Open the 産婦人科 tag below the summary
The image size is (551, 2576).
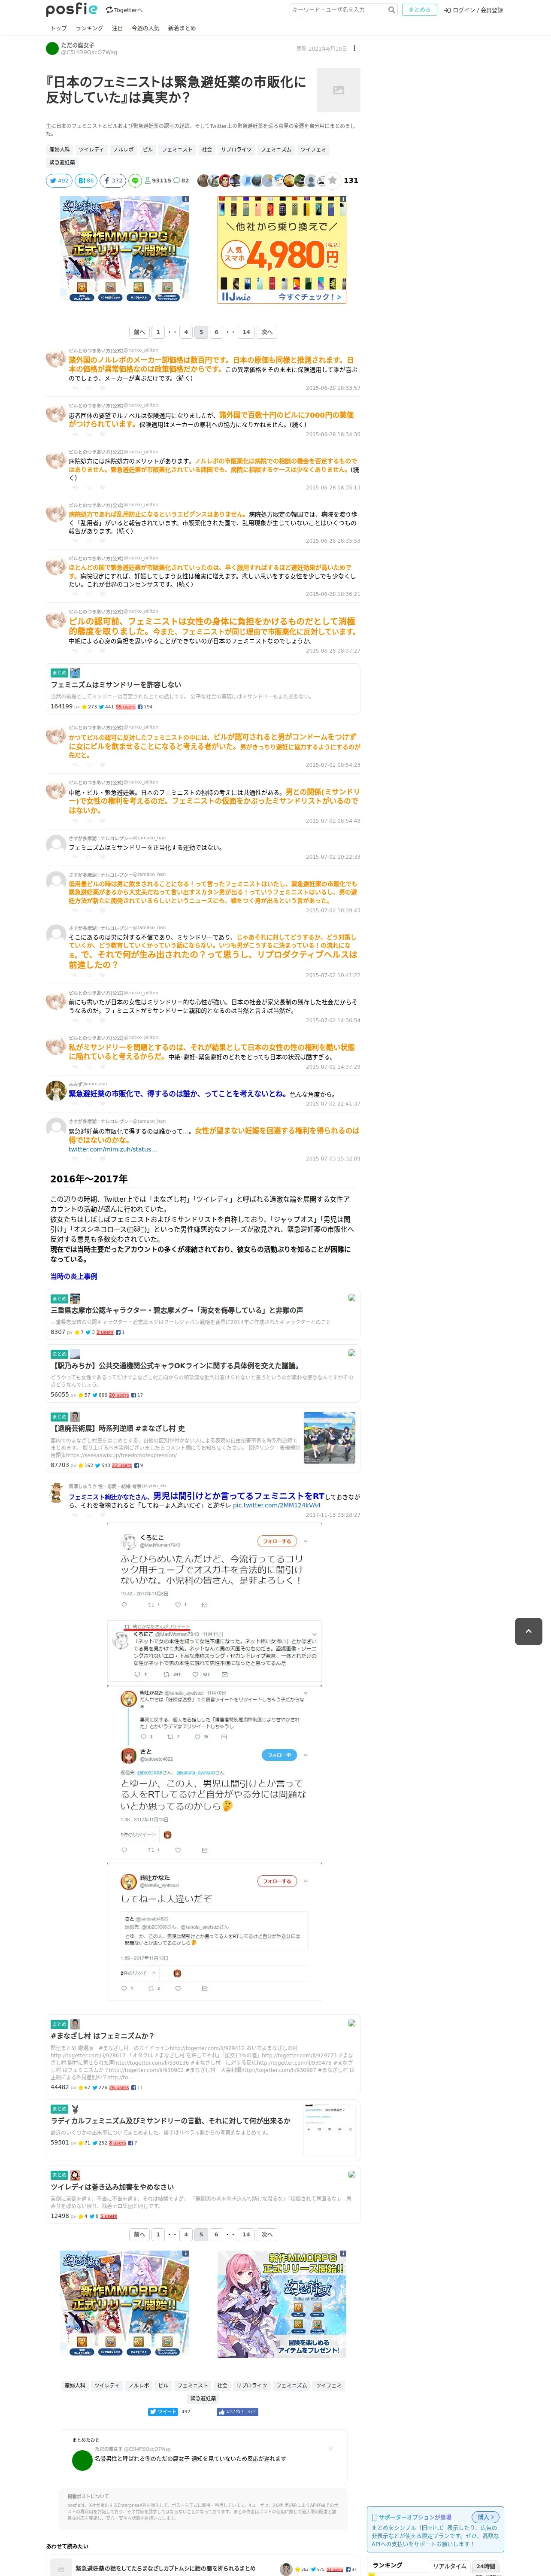tap(60, 150)
